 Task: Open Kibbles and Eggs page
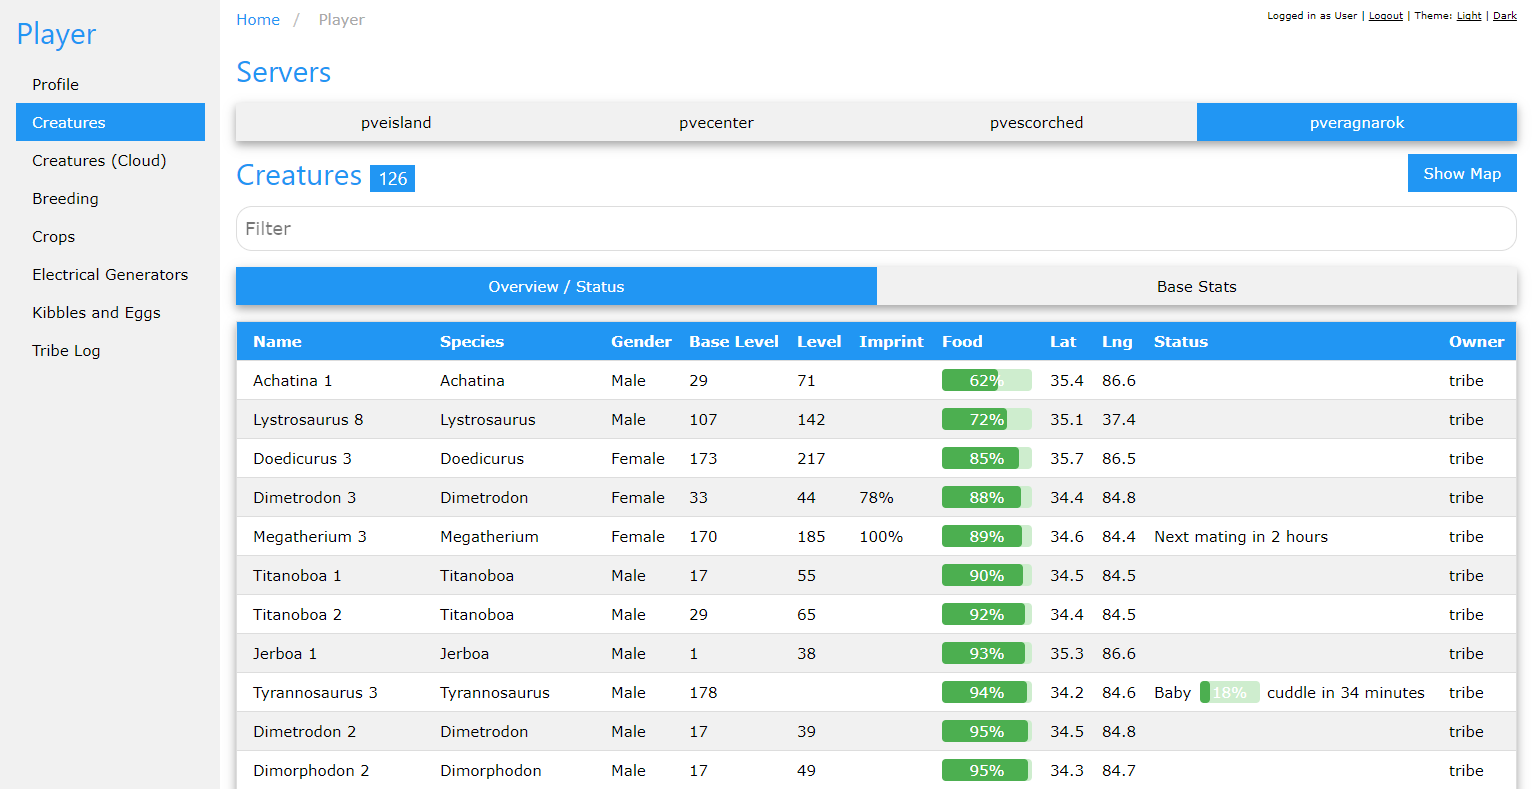96,313
